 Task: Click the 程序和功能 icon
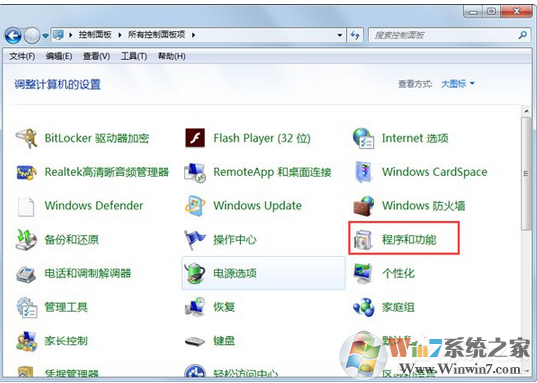click(x=363, y=239)
